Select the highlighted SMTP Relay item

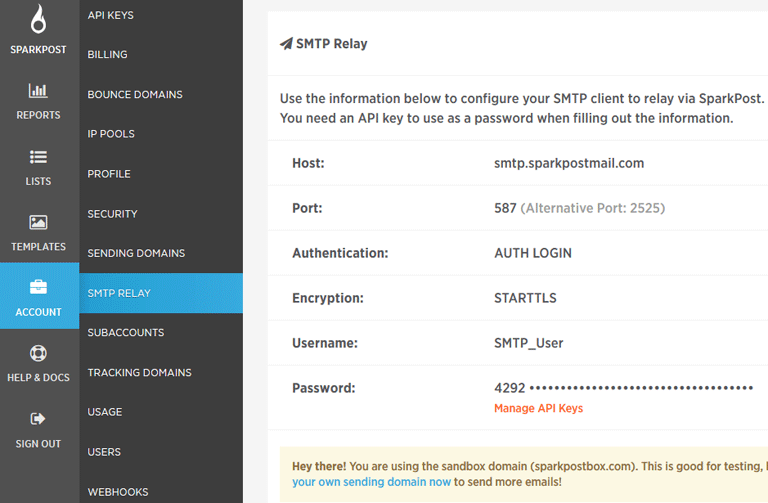click(x=161, y=293)
